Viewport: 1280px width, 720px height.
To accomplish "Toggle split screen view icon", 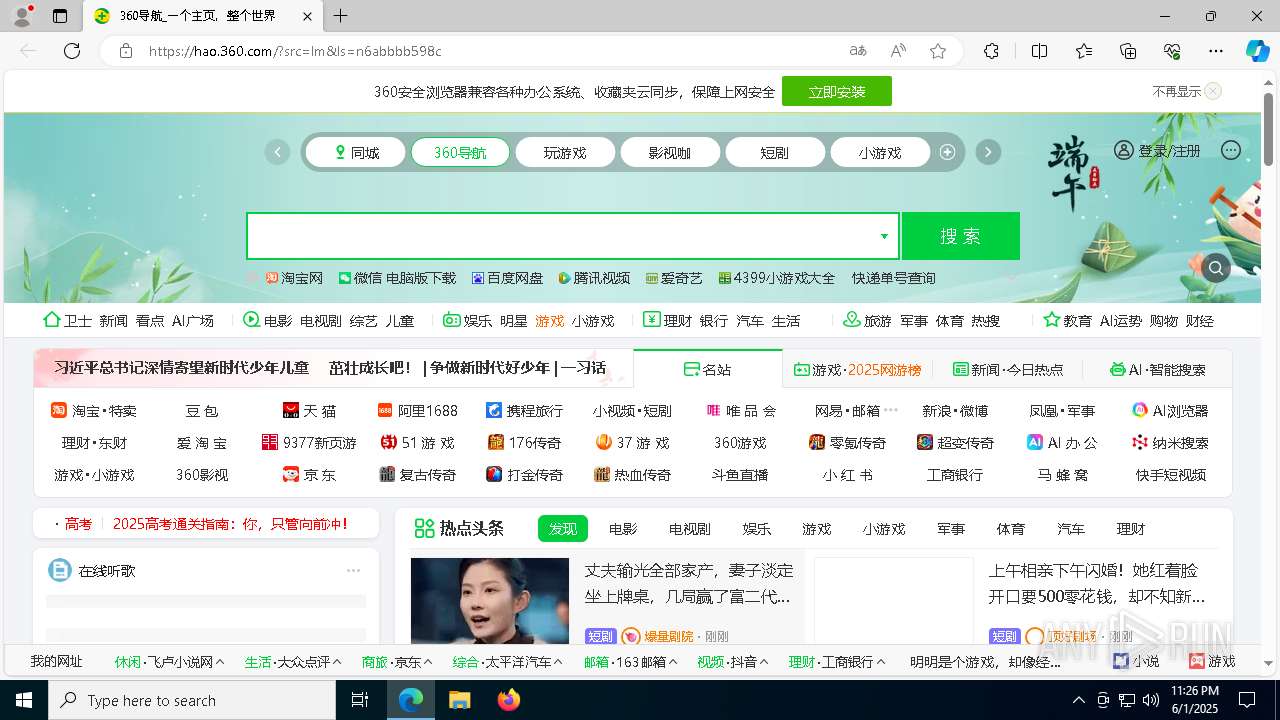I will pos(1039,51).
